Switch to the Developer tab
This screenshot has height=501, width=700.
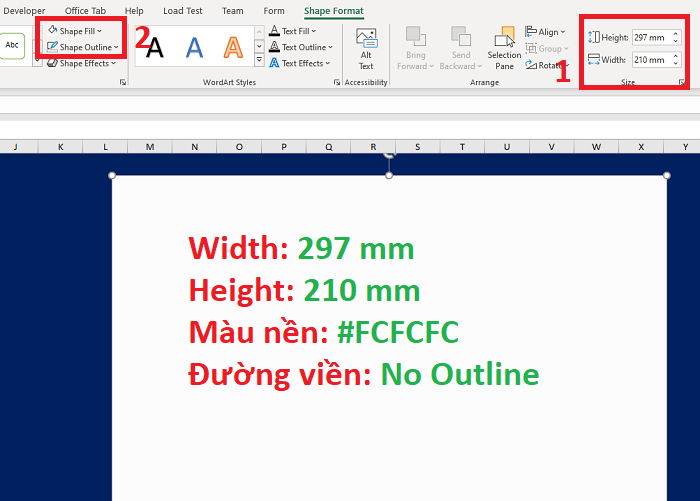tap(24, 11)
